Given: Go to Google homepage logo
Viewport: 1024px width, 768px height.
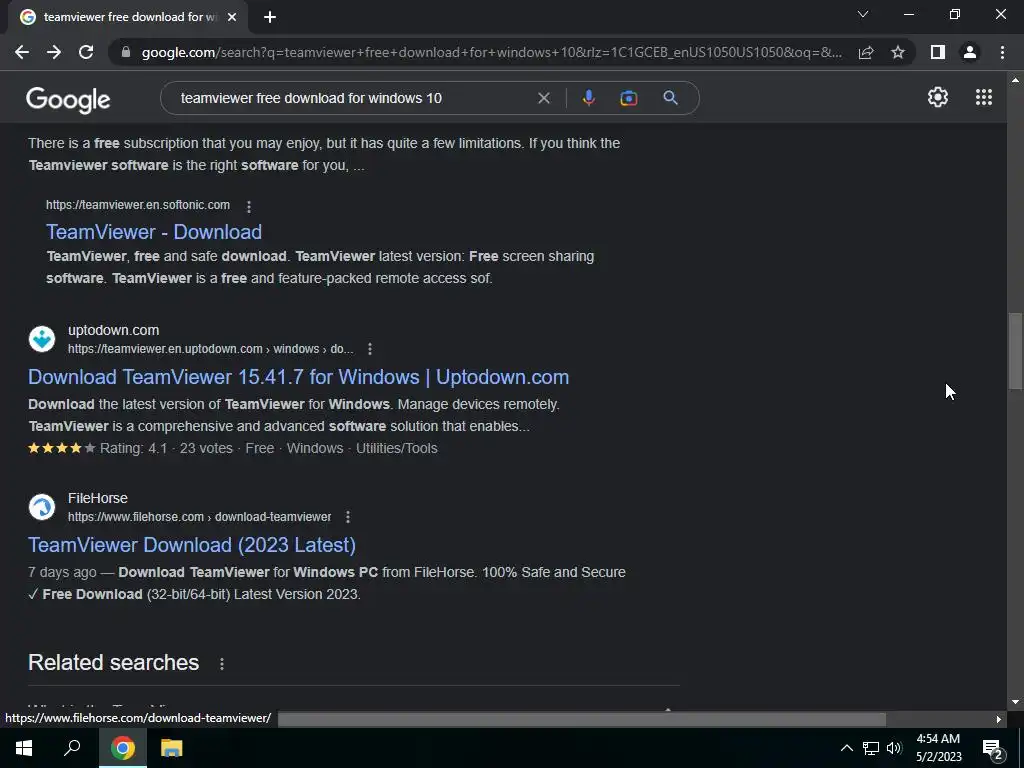Looking at the screenshot, I should (x=68, y=99).
